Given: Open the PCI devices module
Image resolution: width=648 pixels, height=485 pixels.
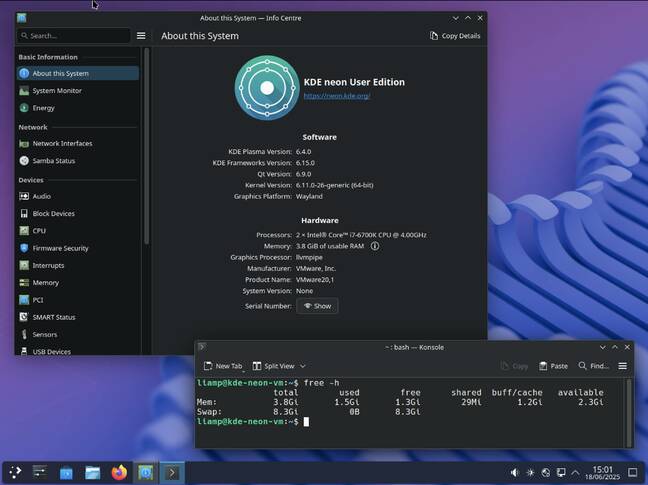Looking at the screenshot, I should coord(78,300).
